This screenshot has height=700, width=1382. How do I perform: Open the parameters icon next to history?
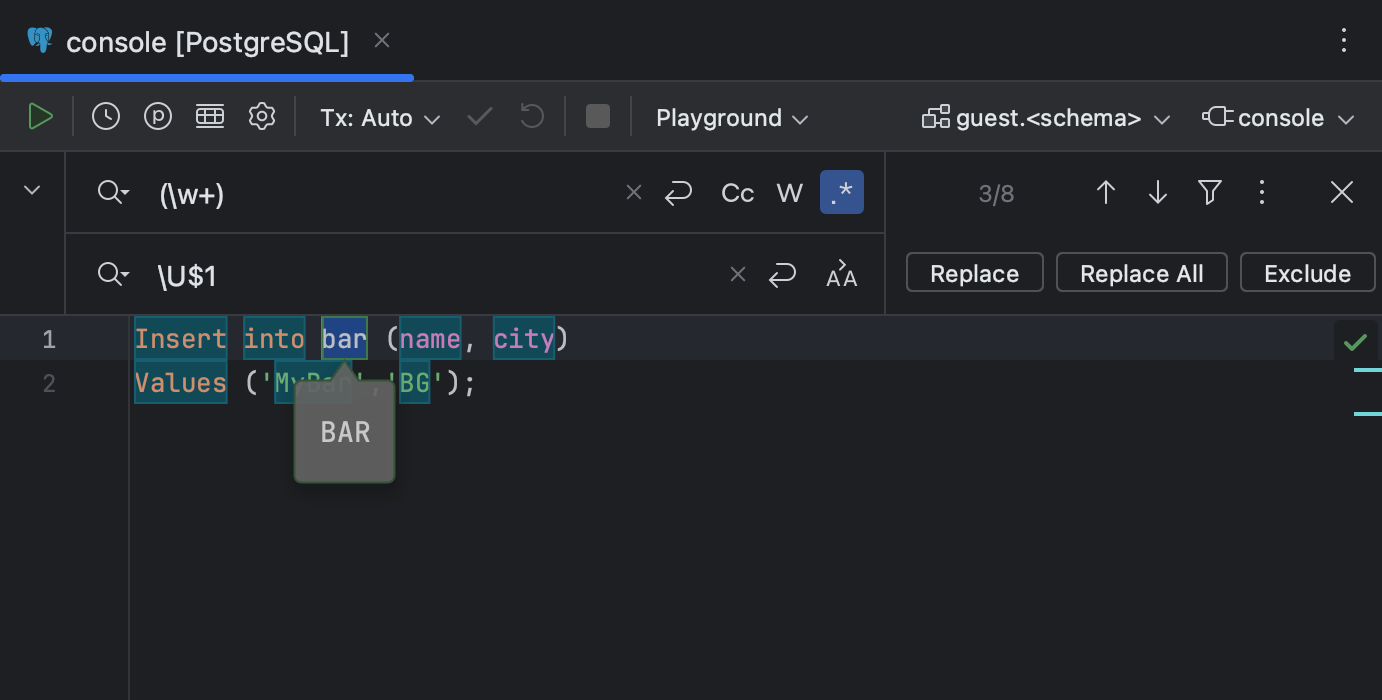pos(157,116)
